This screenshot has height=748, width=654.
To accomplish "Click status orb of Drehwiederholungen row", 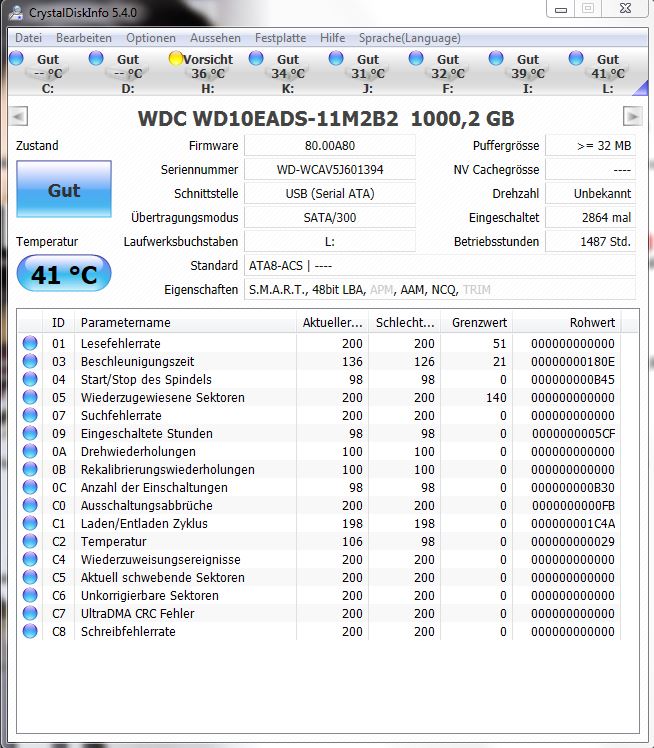I will 30,451.
